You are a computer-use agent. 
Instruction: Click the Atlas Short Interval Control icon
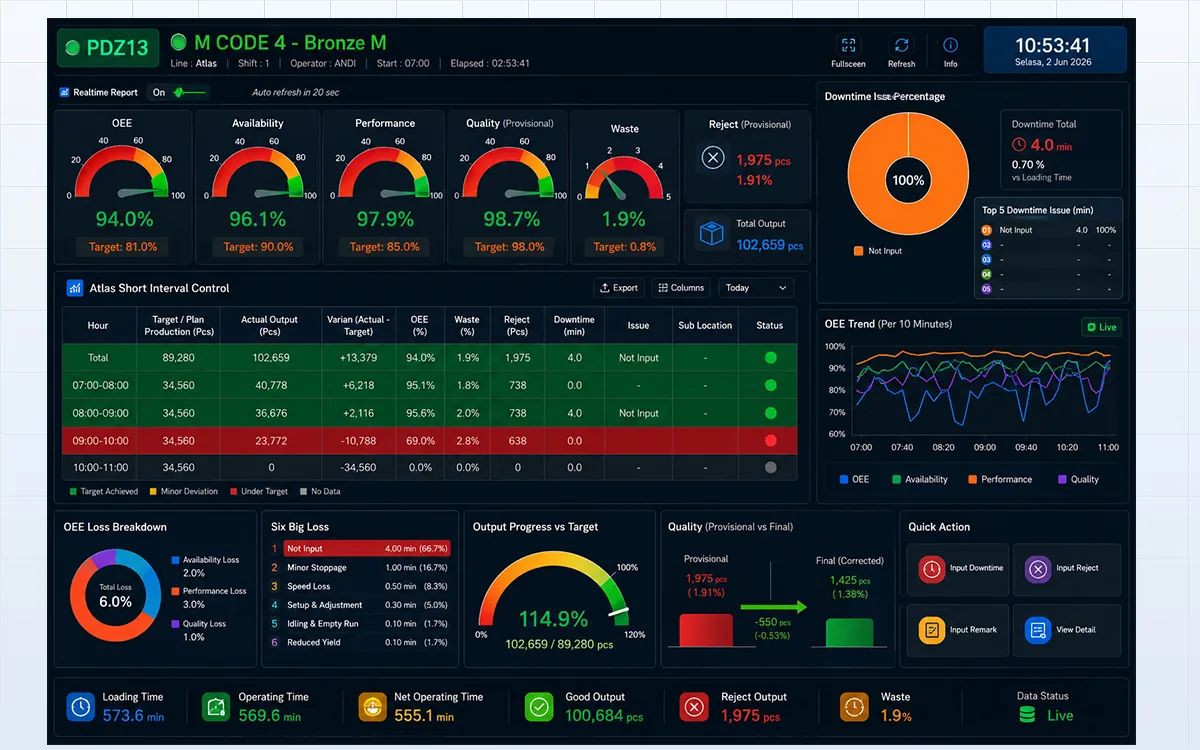(75, 288)
